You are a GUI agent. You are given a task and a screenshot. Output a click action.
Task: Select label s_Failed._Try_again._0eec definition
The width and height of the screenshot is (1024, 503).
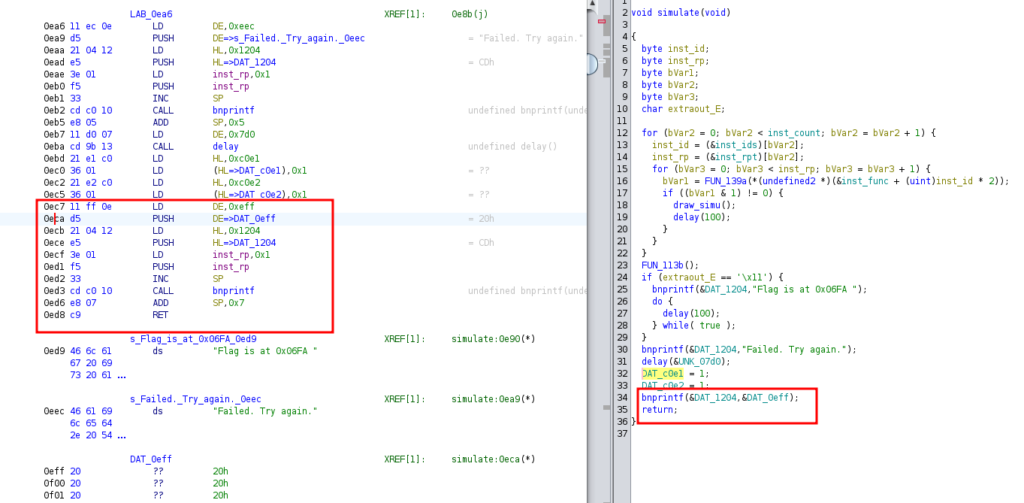pyautogui.click(x=196, y=399)
